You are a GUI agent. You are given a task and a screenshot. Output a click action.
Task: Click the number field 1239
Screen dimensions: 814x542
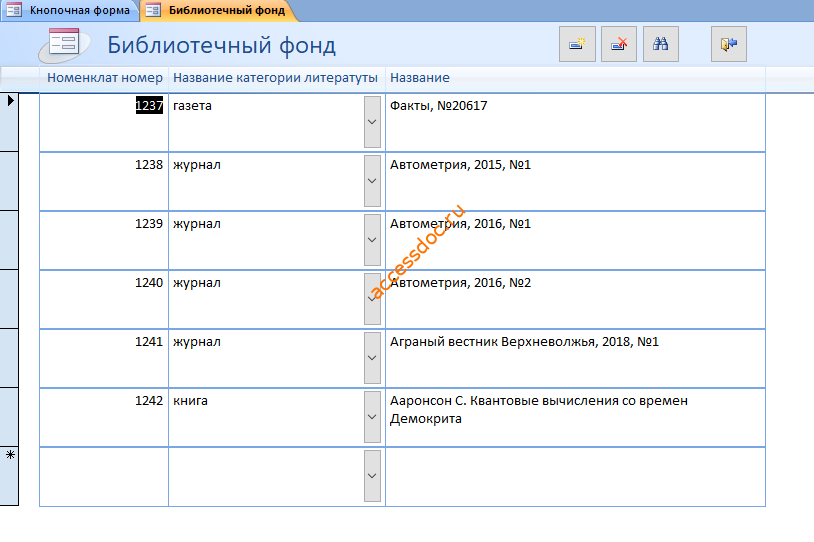tap(104, 240)
